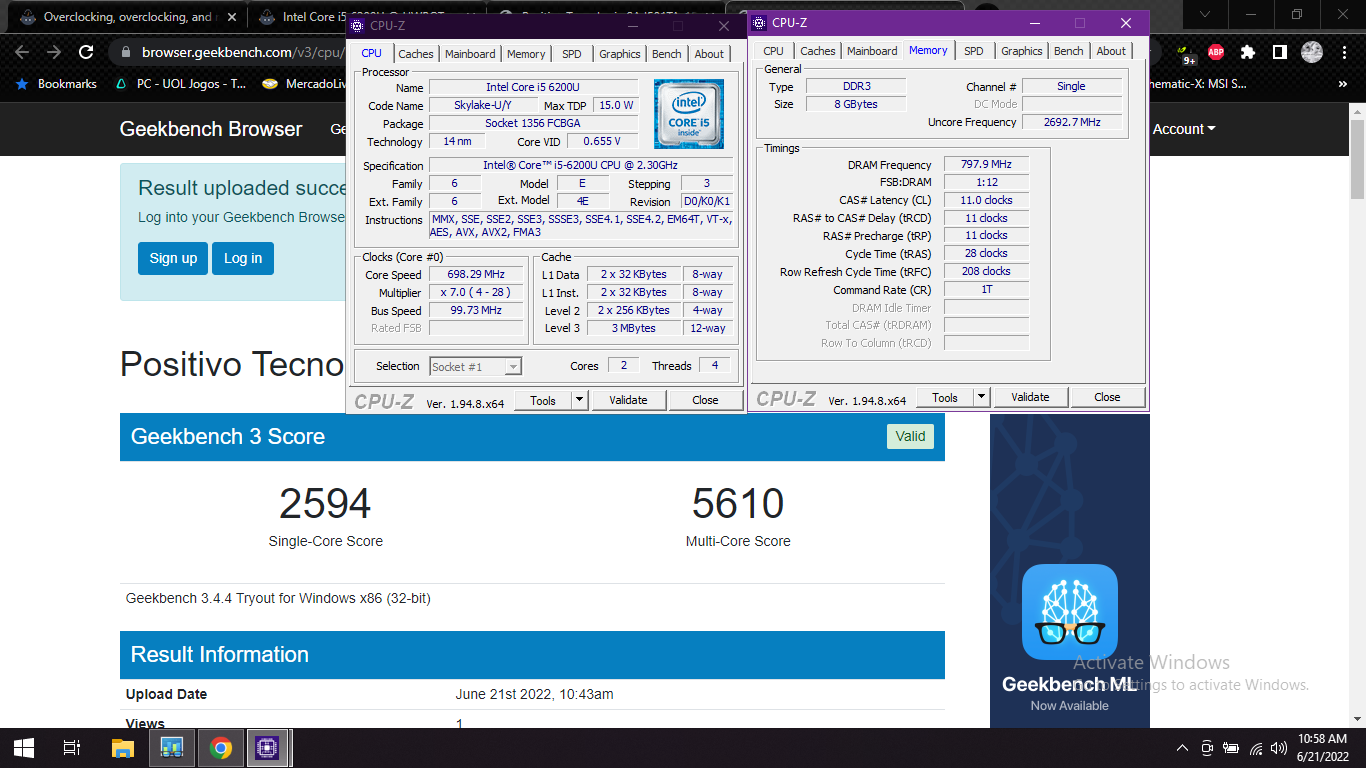
Task: Open the Geekbench Browser home link
Action: click(x=211, y=129)
